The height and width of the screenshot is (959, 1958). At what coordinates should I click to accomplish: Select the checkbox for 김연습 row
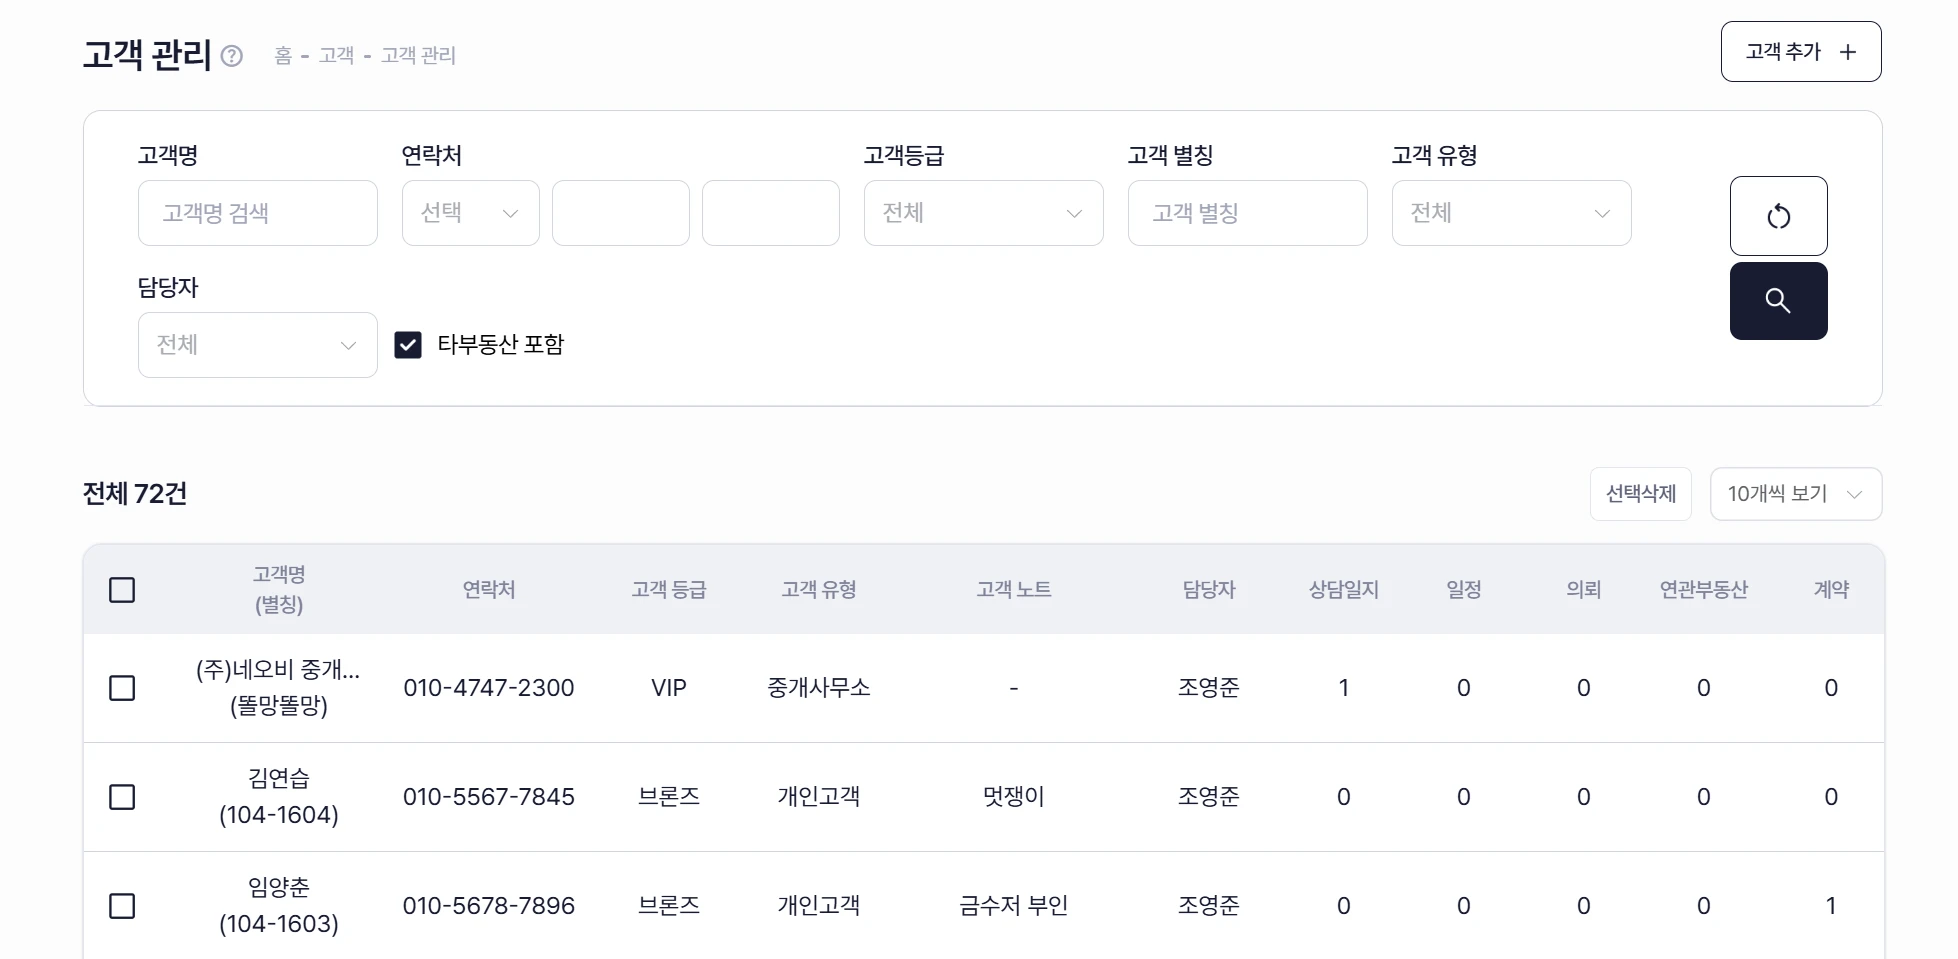(122, 797)
